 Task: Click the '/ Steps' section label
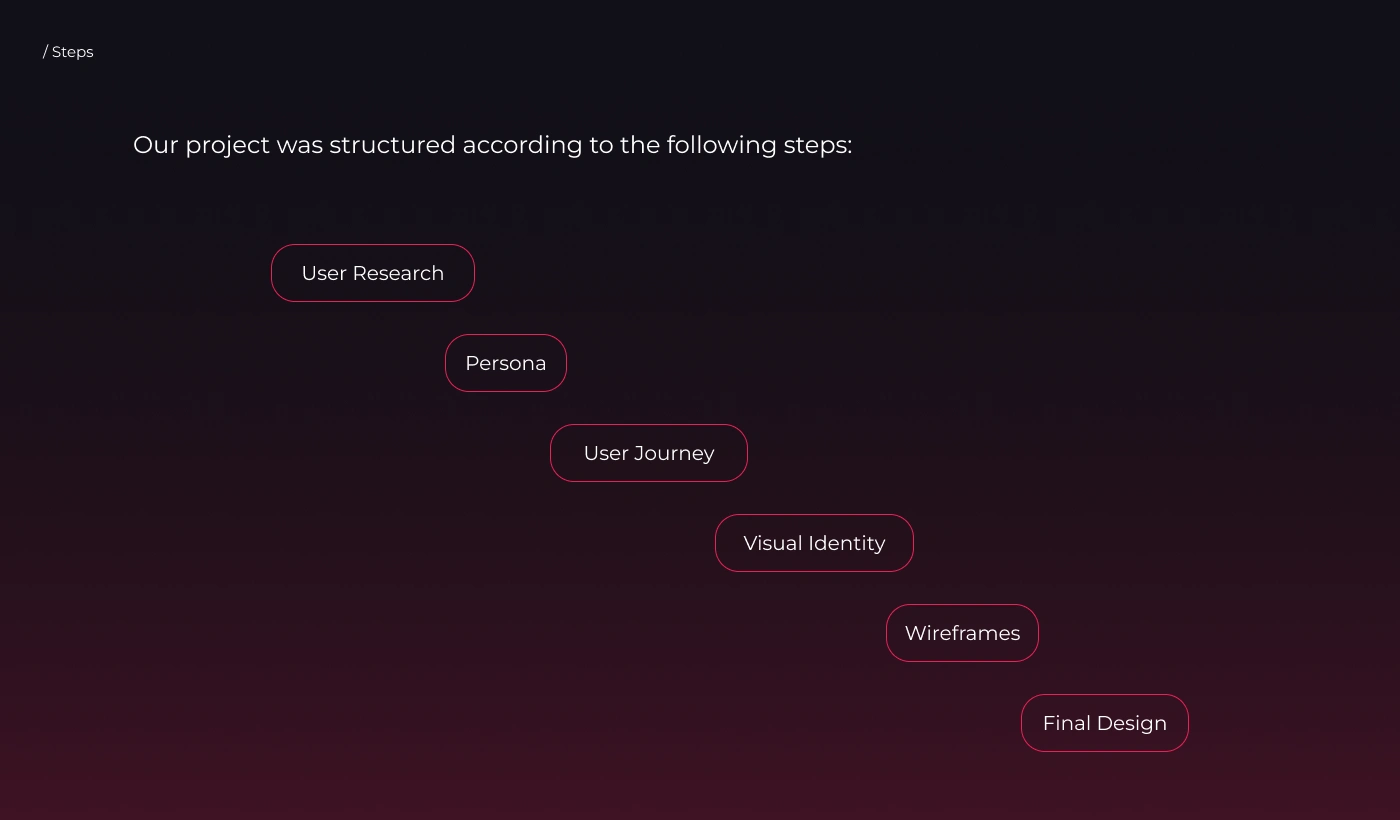pyautogui.click(x=68, y=52)
